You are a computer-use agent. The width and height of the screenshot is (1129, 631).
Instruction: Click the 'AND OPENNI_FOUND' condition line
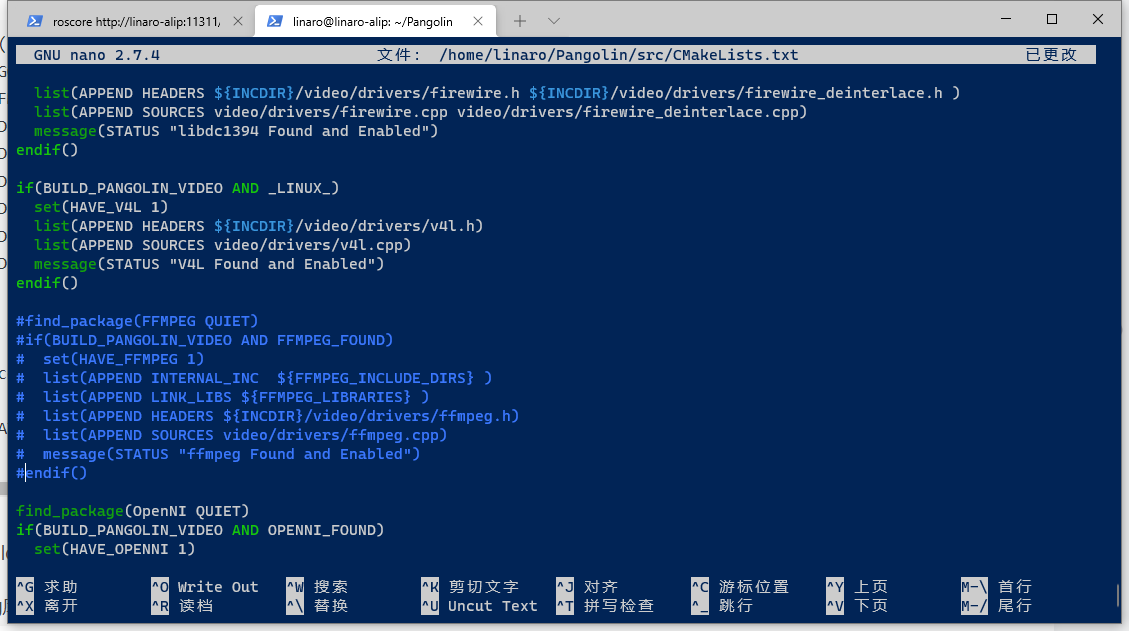pyautogui.click(x=200, y=530)
